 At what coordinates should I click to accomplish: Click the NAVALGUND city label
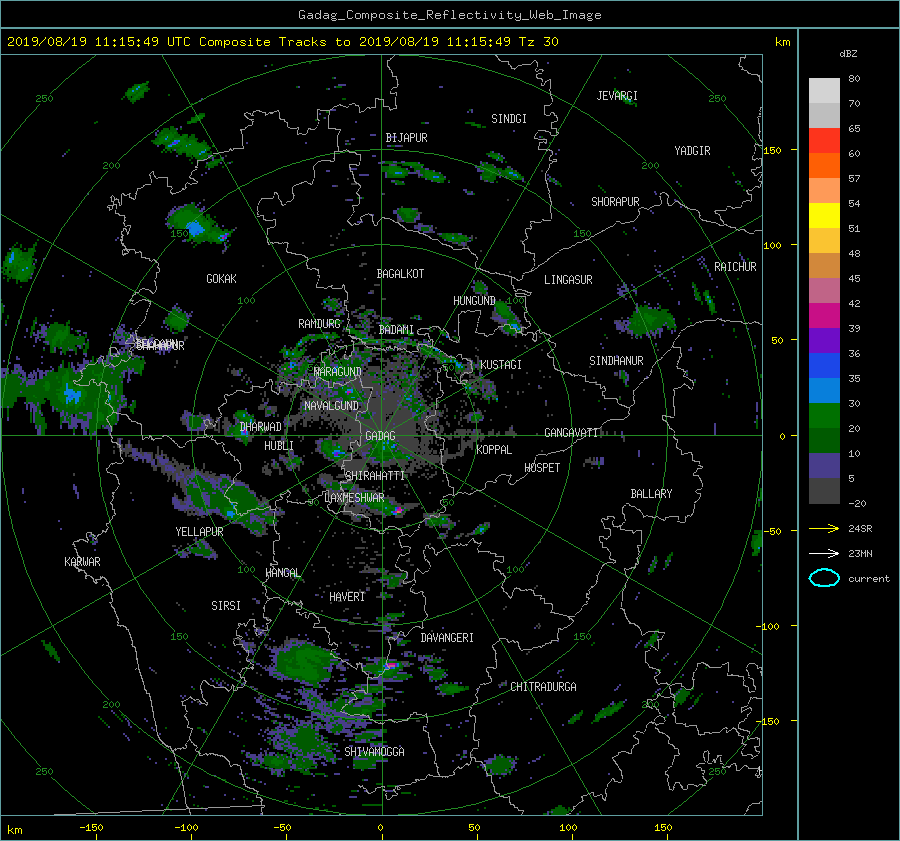click(331, 406)
